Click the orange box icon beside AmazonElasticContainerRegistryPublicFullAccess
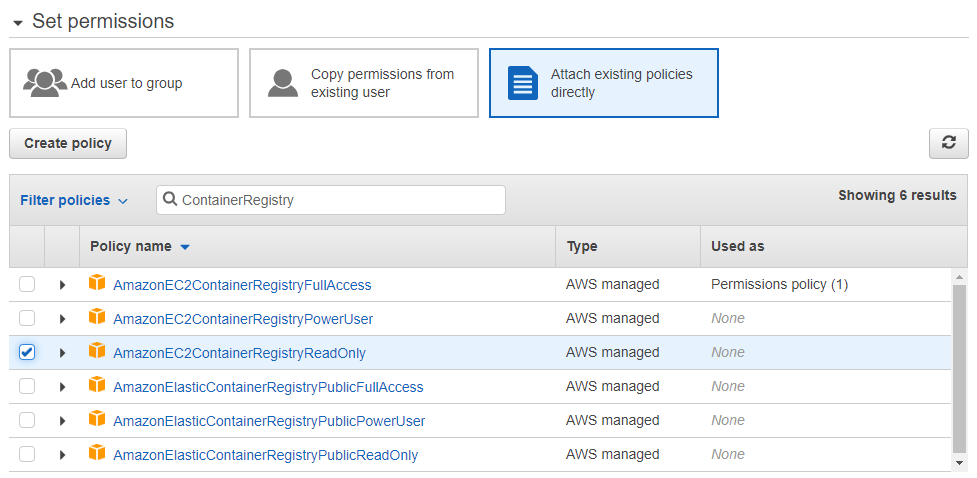This screenshot has height=478, width=977. (x=97, y=385)
